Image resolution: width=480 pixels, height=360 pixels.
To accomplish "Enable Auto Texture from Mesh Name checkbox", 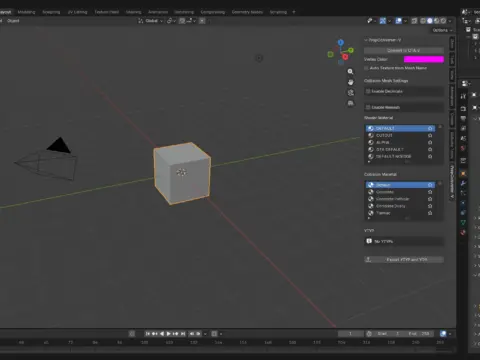I will click(x=366, y=68).
